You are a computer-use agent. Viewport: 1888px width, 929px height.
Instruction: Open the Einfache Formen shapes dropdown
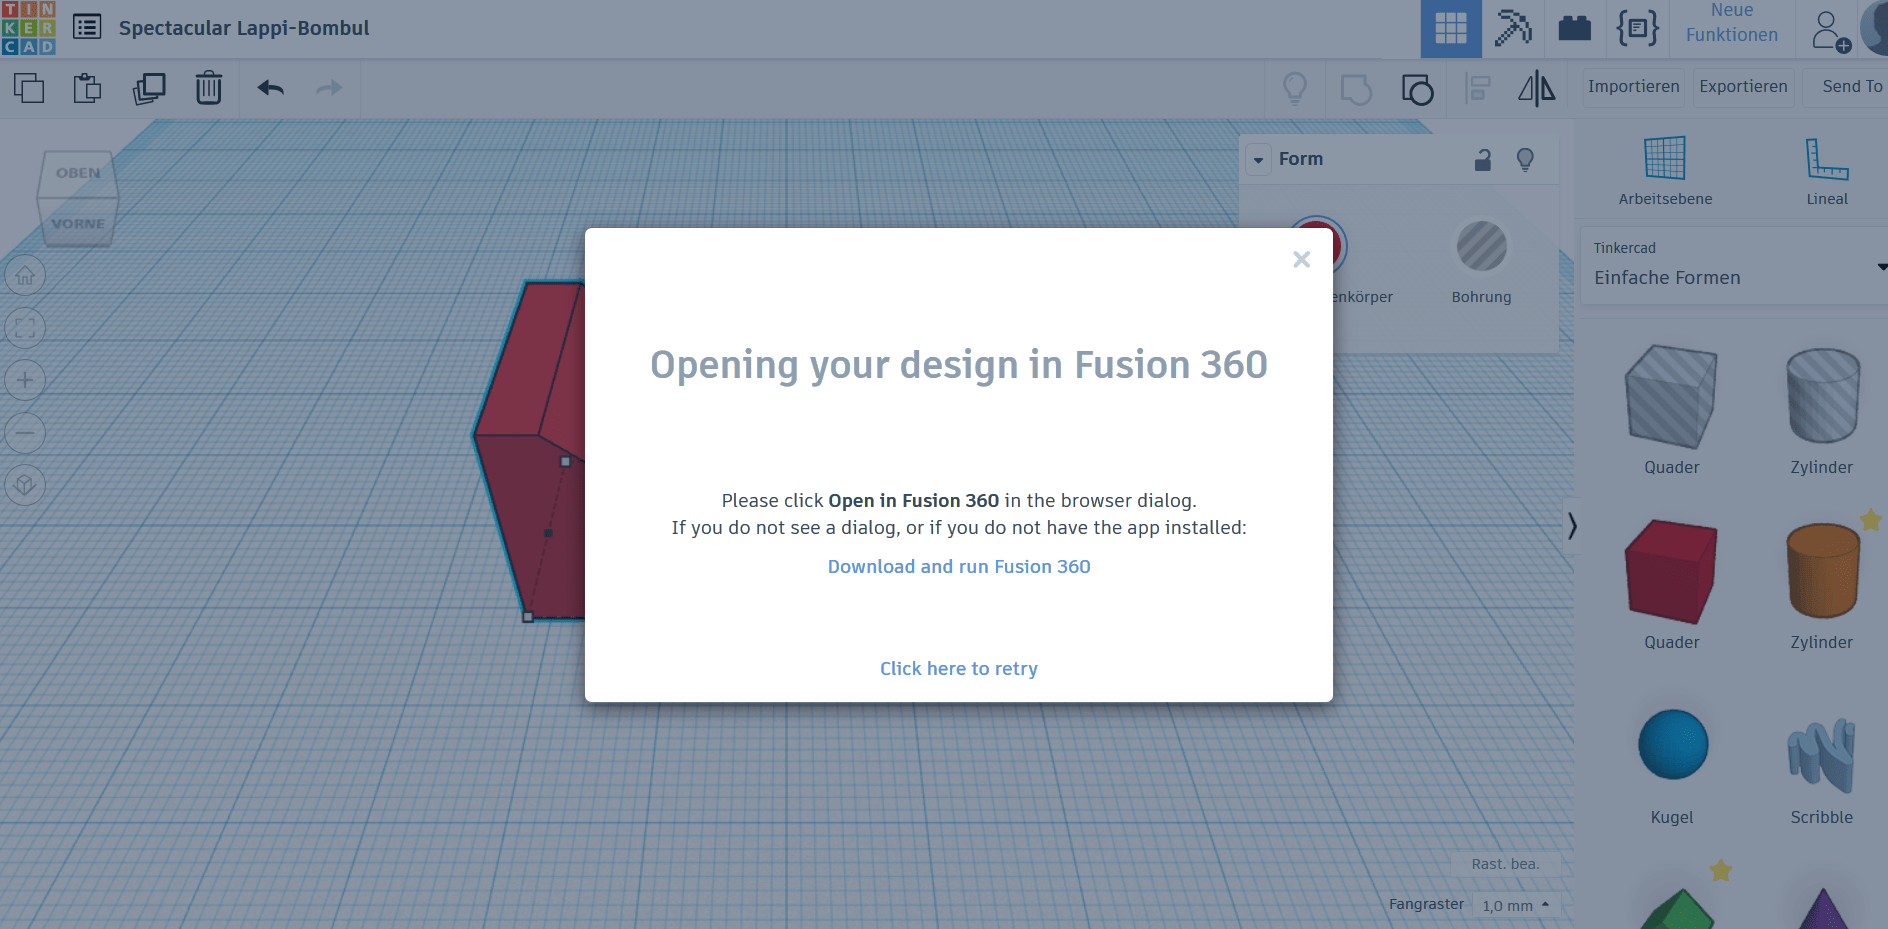pos(1735,265)
